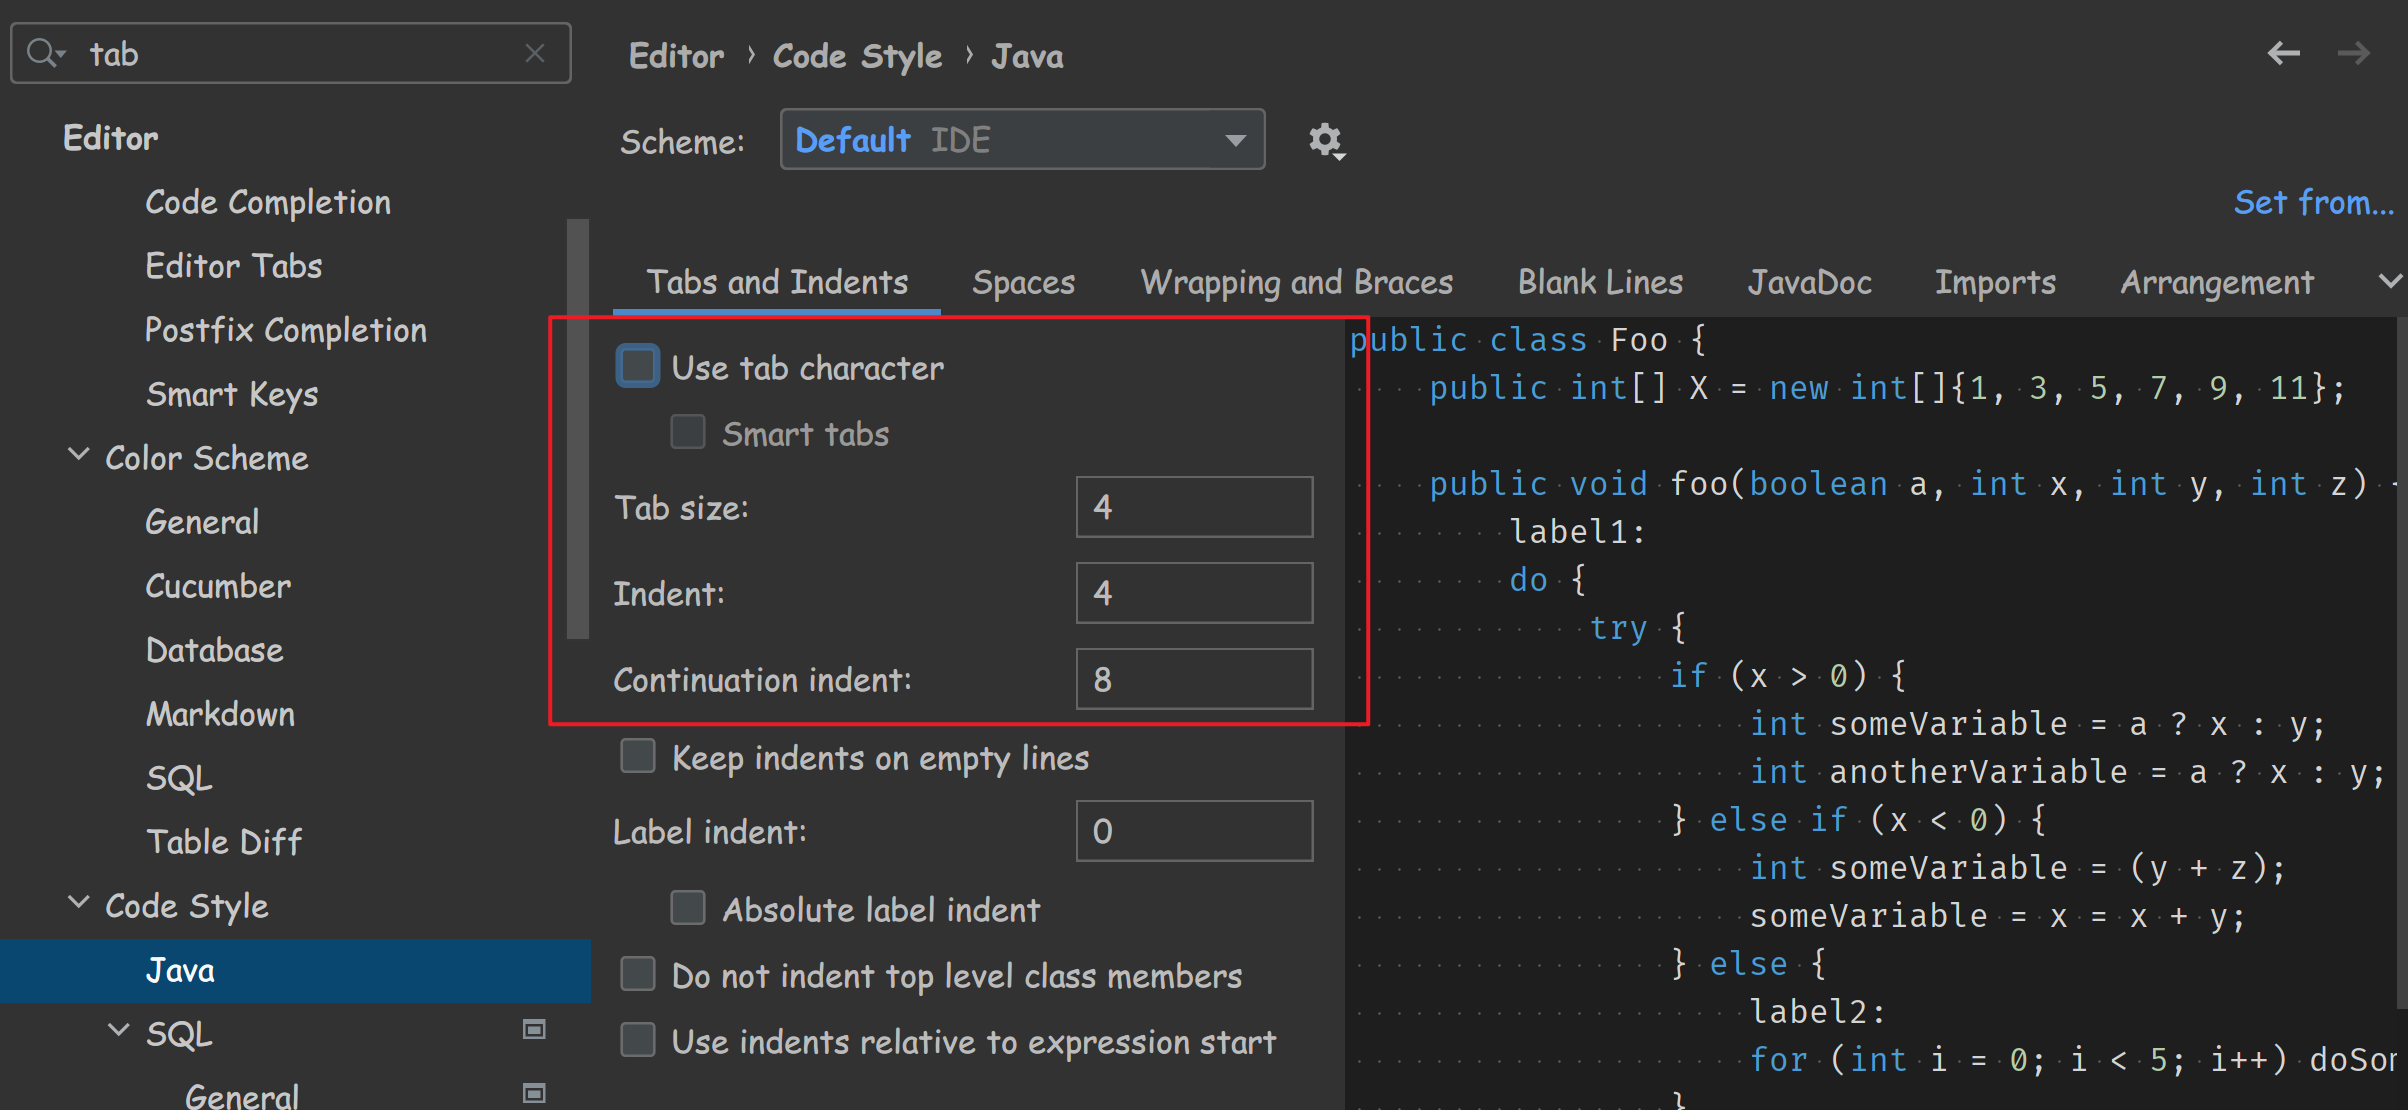Image resolution: width=2408 pixels, height=1110 pixels.
Task: Open Smart Keys settings
Action: coord(232,394)
